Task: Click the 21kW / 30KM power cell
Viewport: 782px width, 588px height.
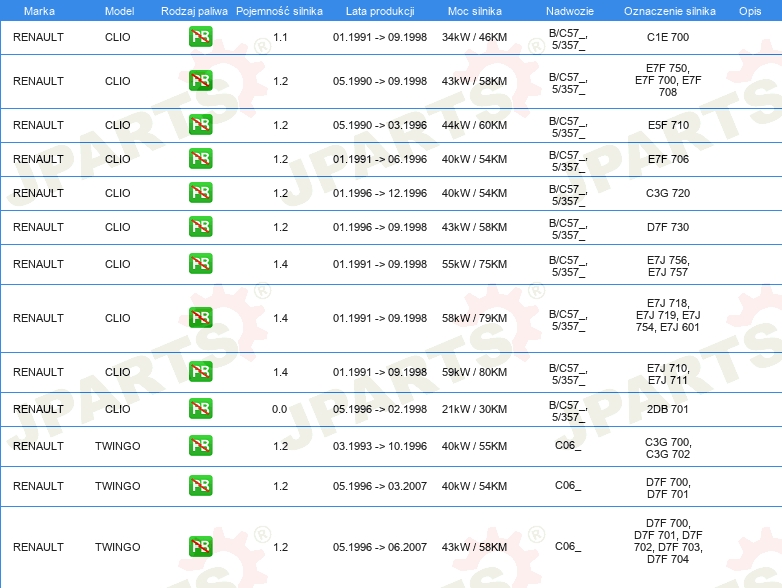Action: (x=474, y=409)
